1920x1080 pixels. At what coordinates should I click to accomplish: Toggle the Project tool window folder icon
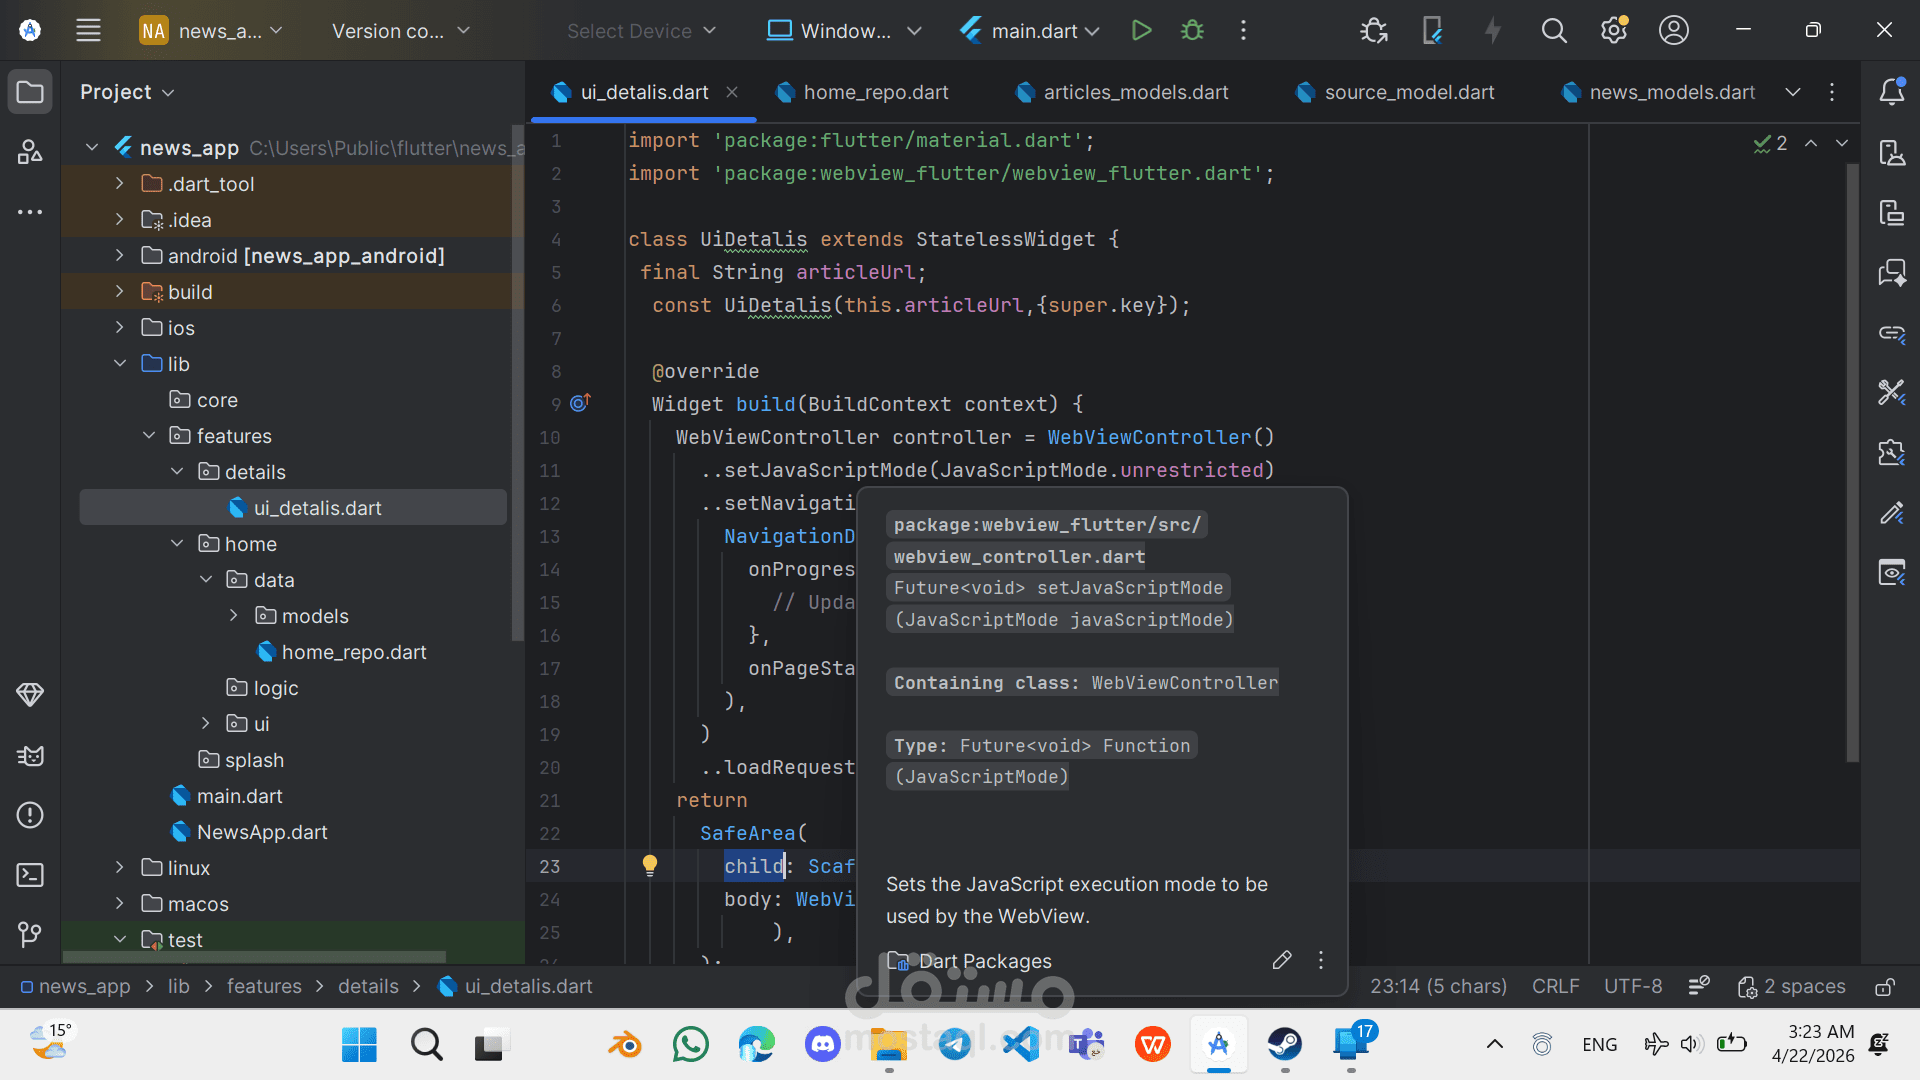point(30,92)
